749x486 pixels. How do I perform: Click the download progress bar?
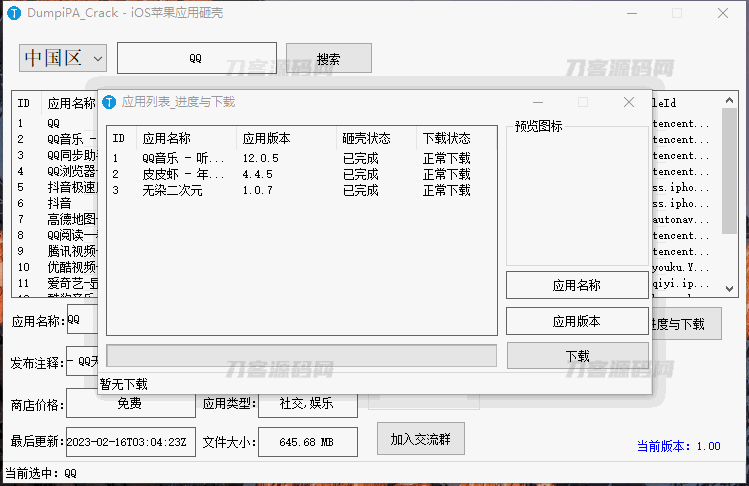pos(301,356)
